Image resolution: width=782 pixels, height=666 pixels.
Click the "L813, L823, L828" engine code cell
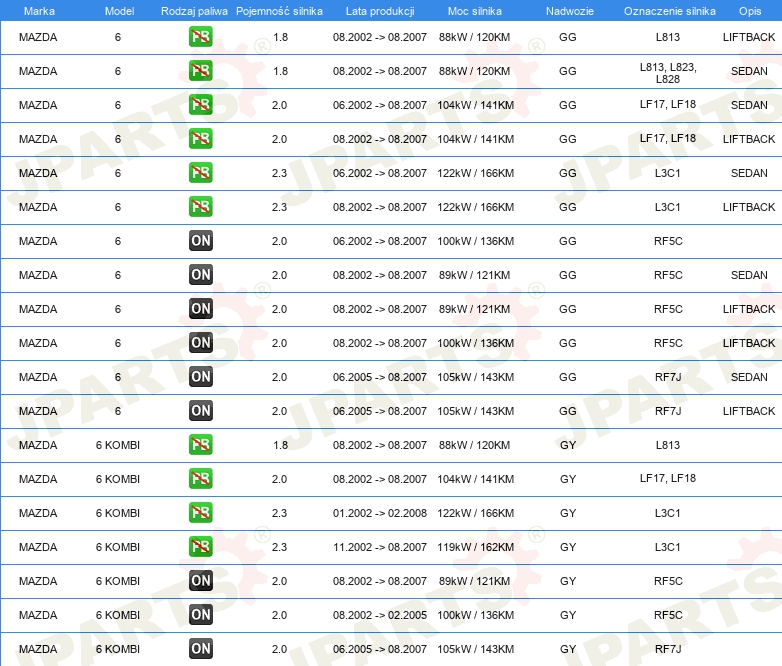pyautogui.click(x=668, y=72)
